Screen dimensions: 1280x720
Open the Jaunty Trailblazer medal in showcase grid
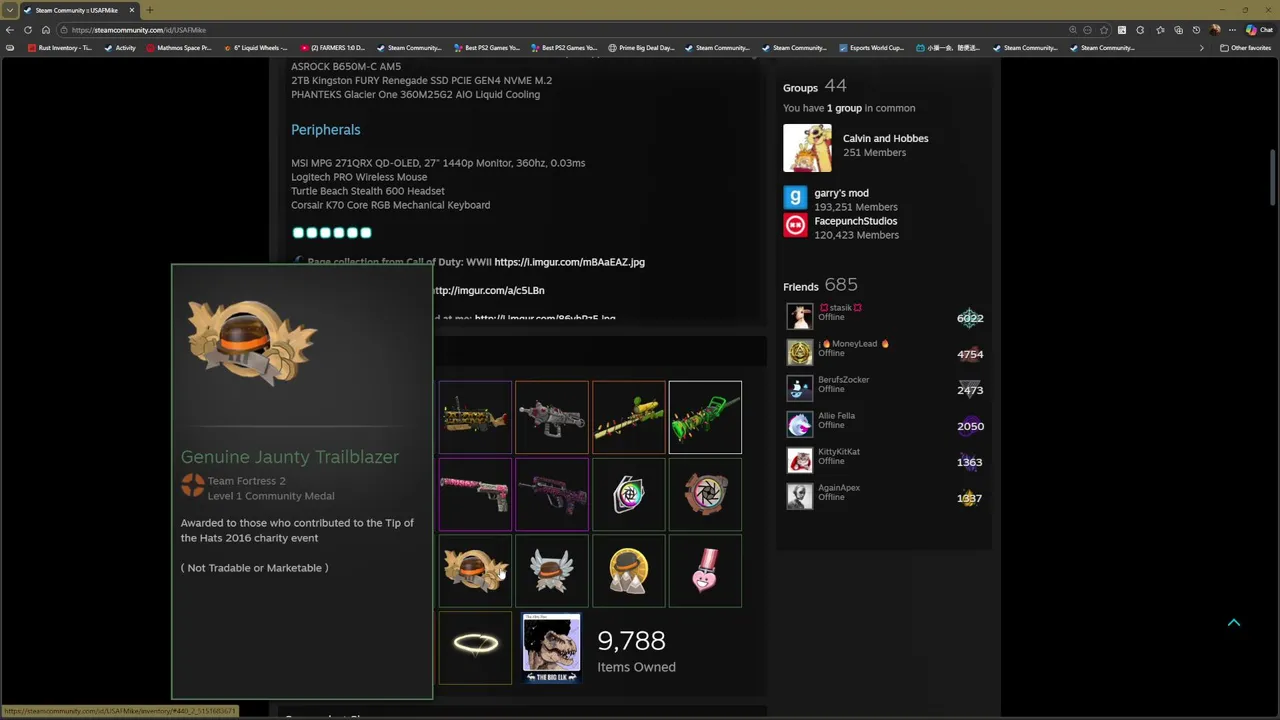click(475, 571)
